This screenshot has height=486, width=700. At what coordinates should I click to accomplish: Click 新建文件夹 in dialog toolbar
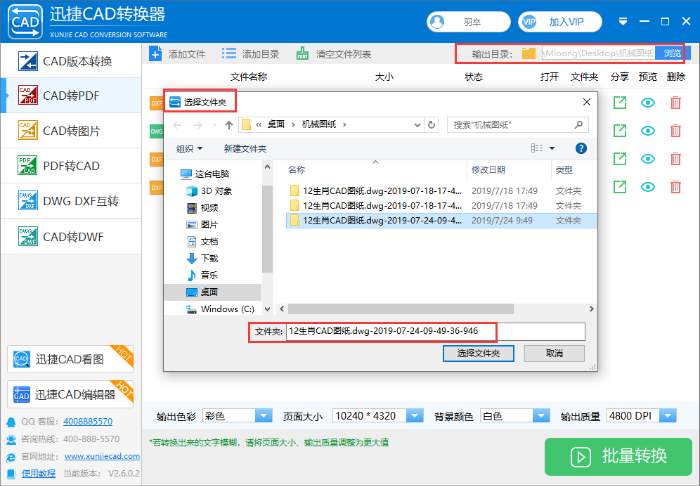tap(245, 149)
